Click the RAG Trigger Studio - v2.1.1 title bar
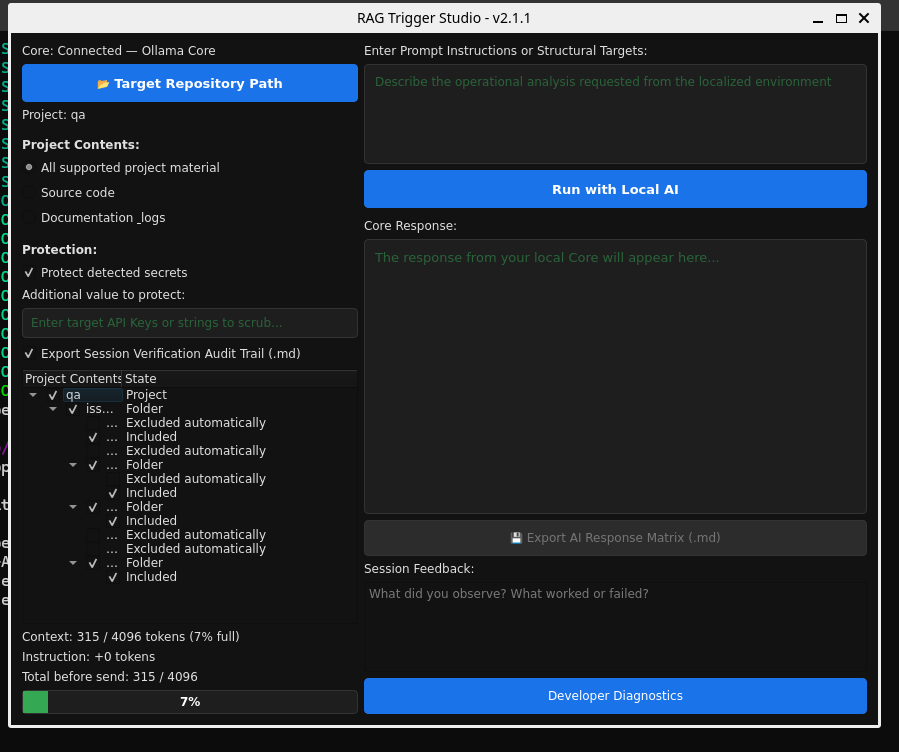The height and width of the screenshot is (752, 899). (x=444, y=18)
